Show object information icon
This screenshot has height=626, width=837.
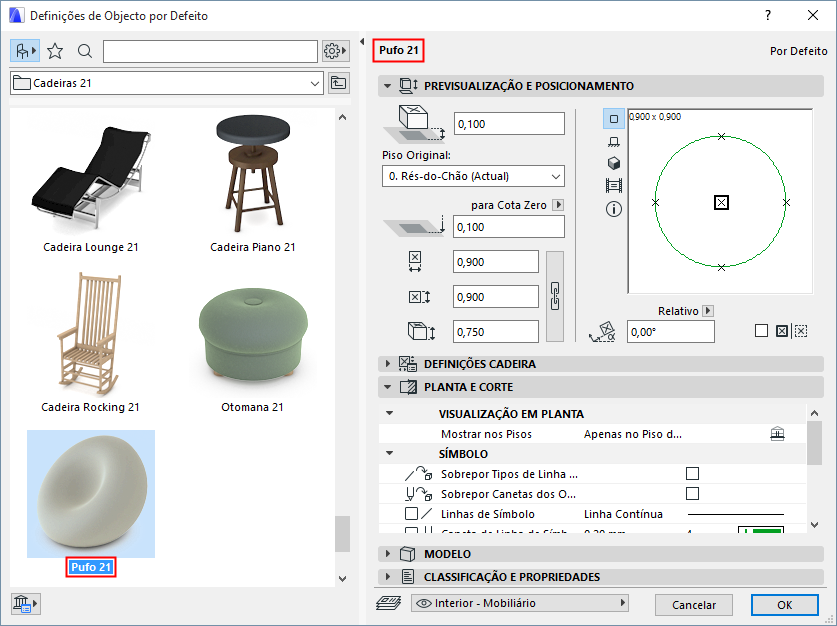coord(614,209)
